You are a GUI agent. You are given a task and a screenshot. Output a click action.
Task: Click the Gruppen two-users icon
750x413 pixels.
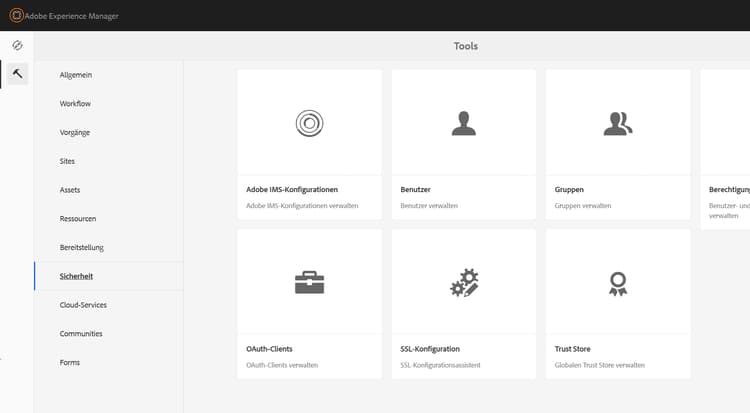(x=618, y=123)
